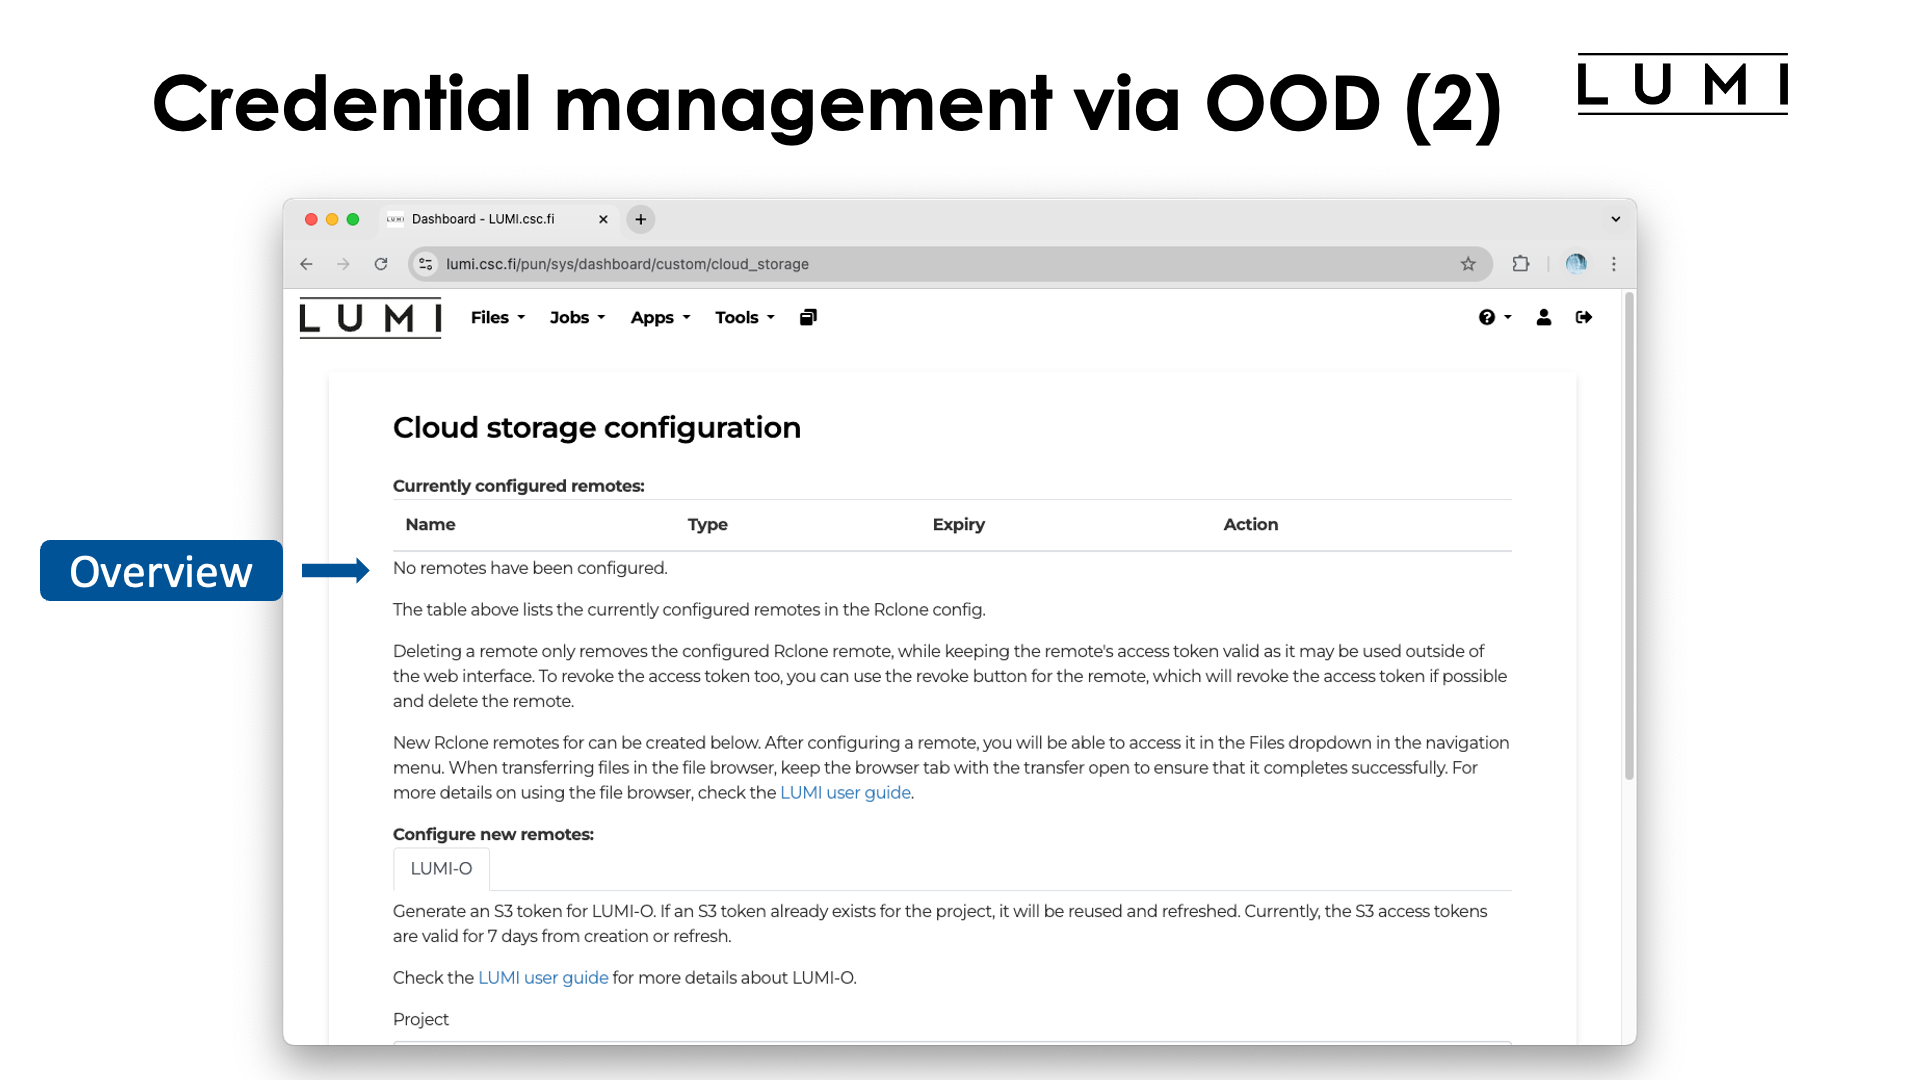Click the LUMI user guide link near LUMI-O

(x=543, y=977)
